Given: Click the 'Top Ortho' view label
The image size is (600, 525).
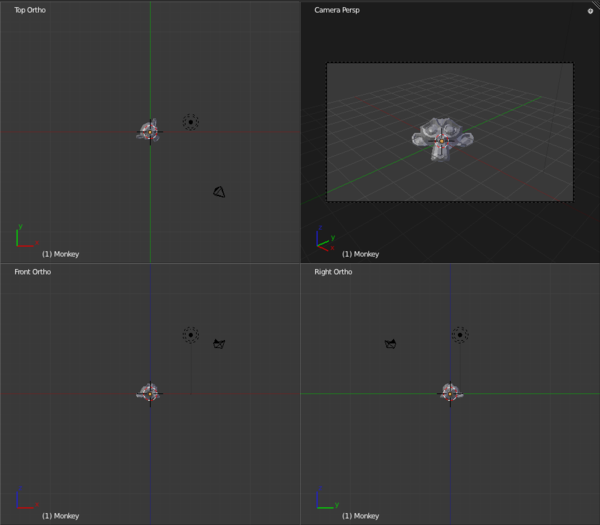Looking at the screenshot, I should pyautogui.click(x=30, y=10).
